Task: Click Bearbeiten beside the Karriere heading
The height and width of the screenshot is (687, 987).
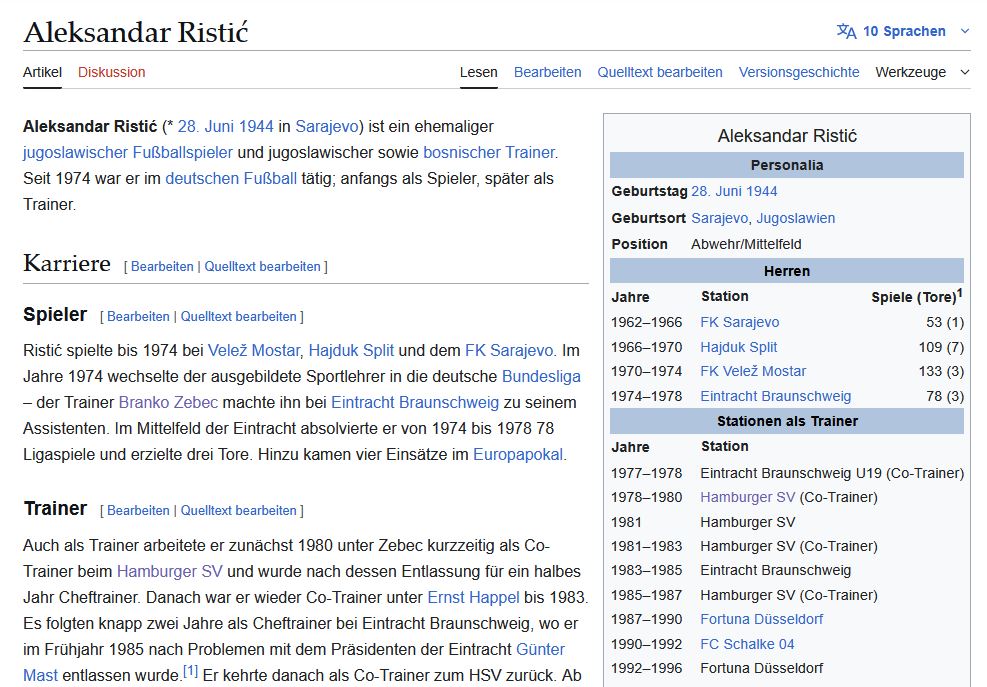Action: tap(162, 267)
